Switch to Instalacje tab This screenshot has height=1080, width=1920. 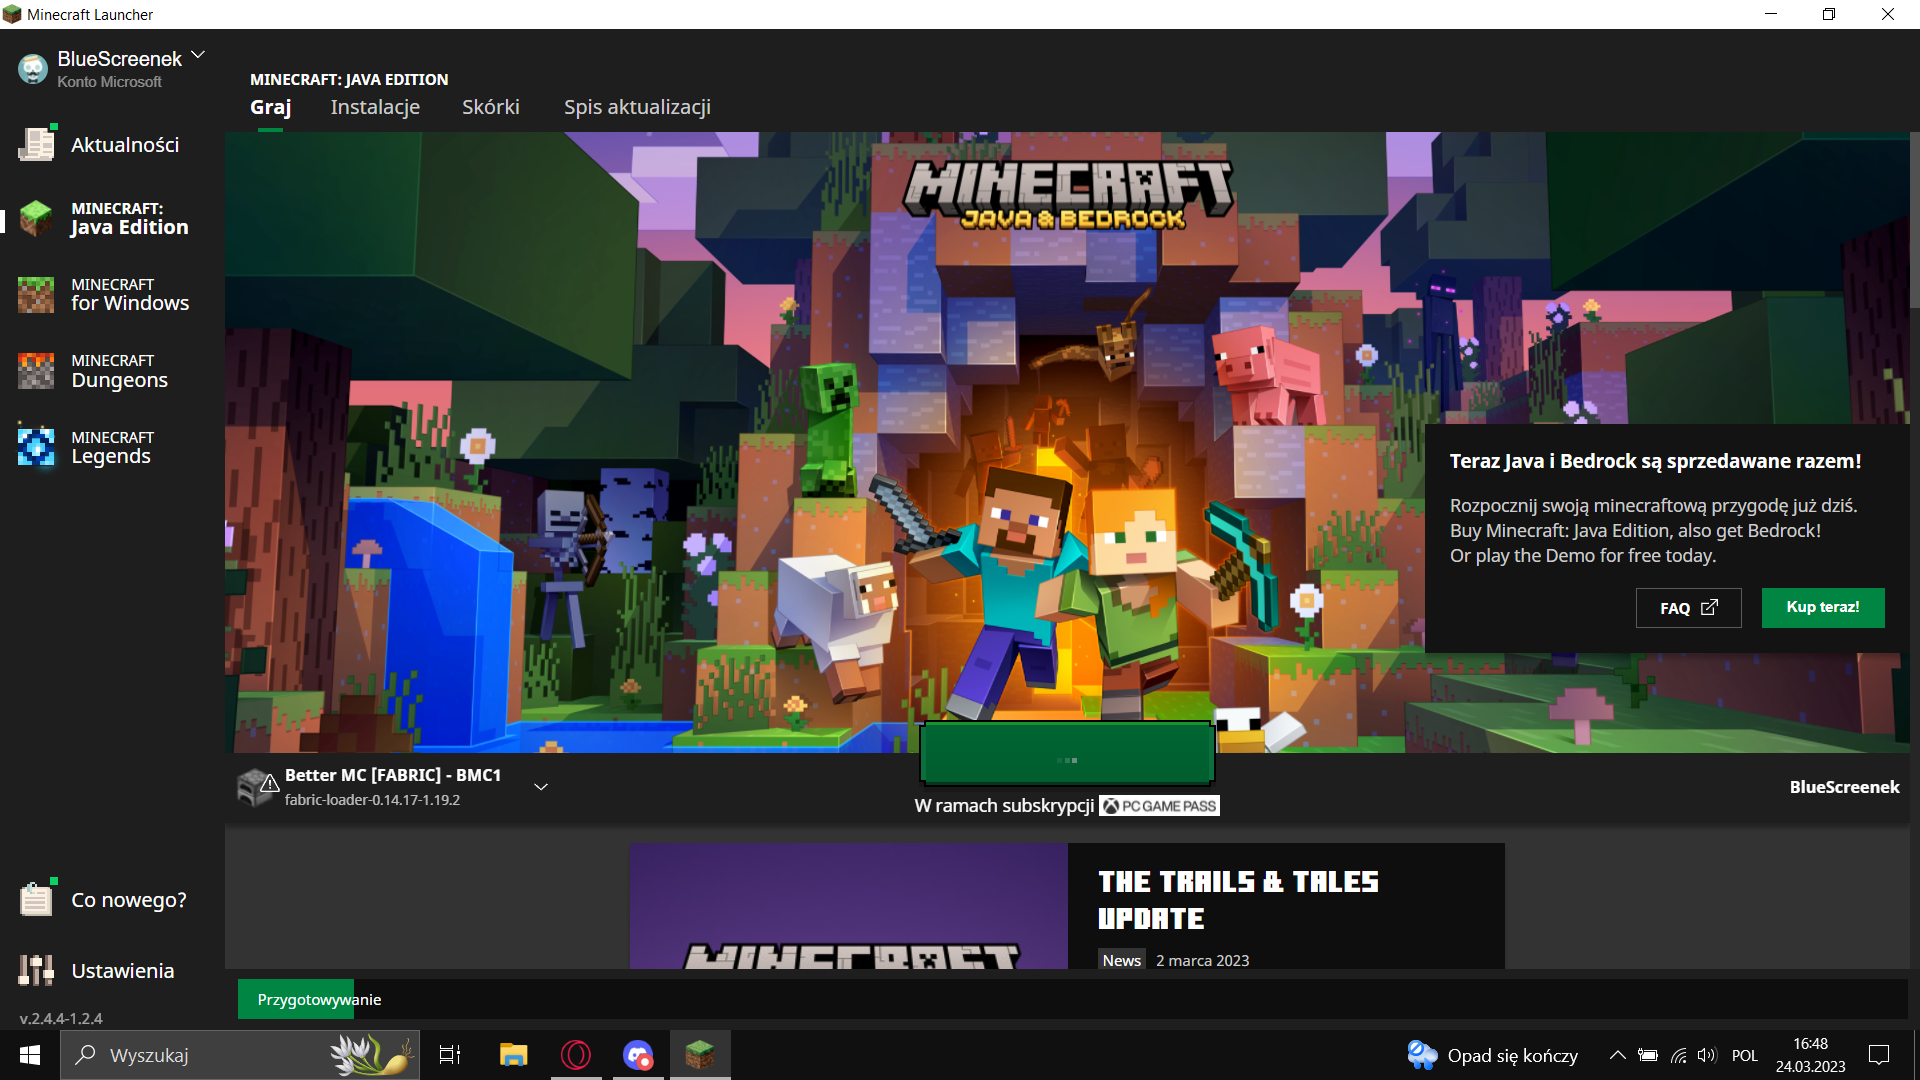click(375, 107)
